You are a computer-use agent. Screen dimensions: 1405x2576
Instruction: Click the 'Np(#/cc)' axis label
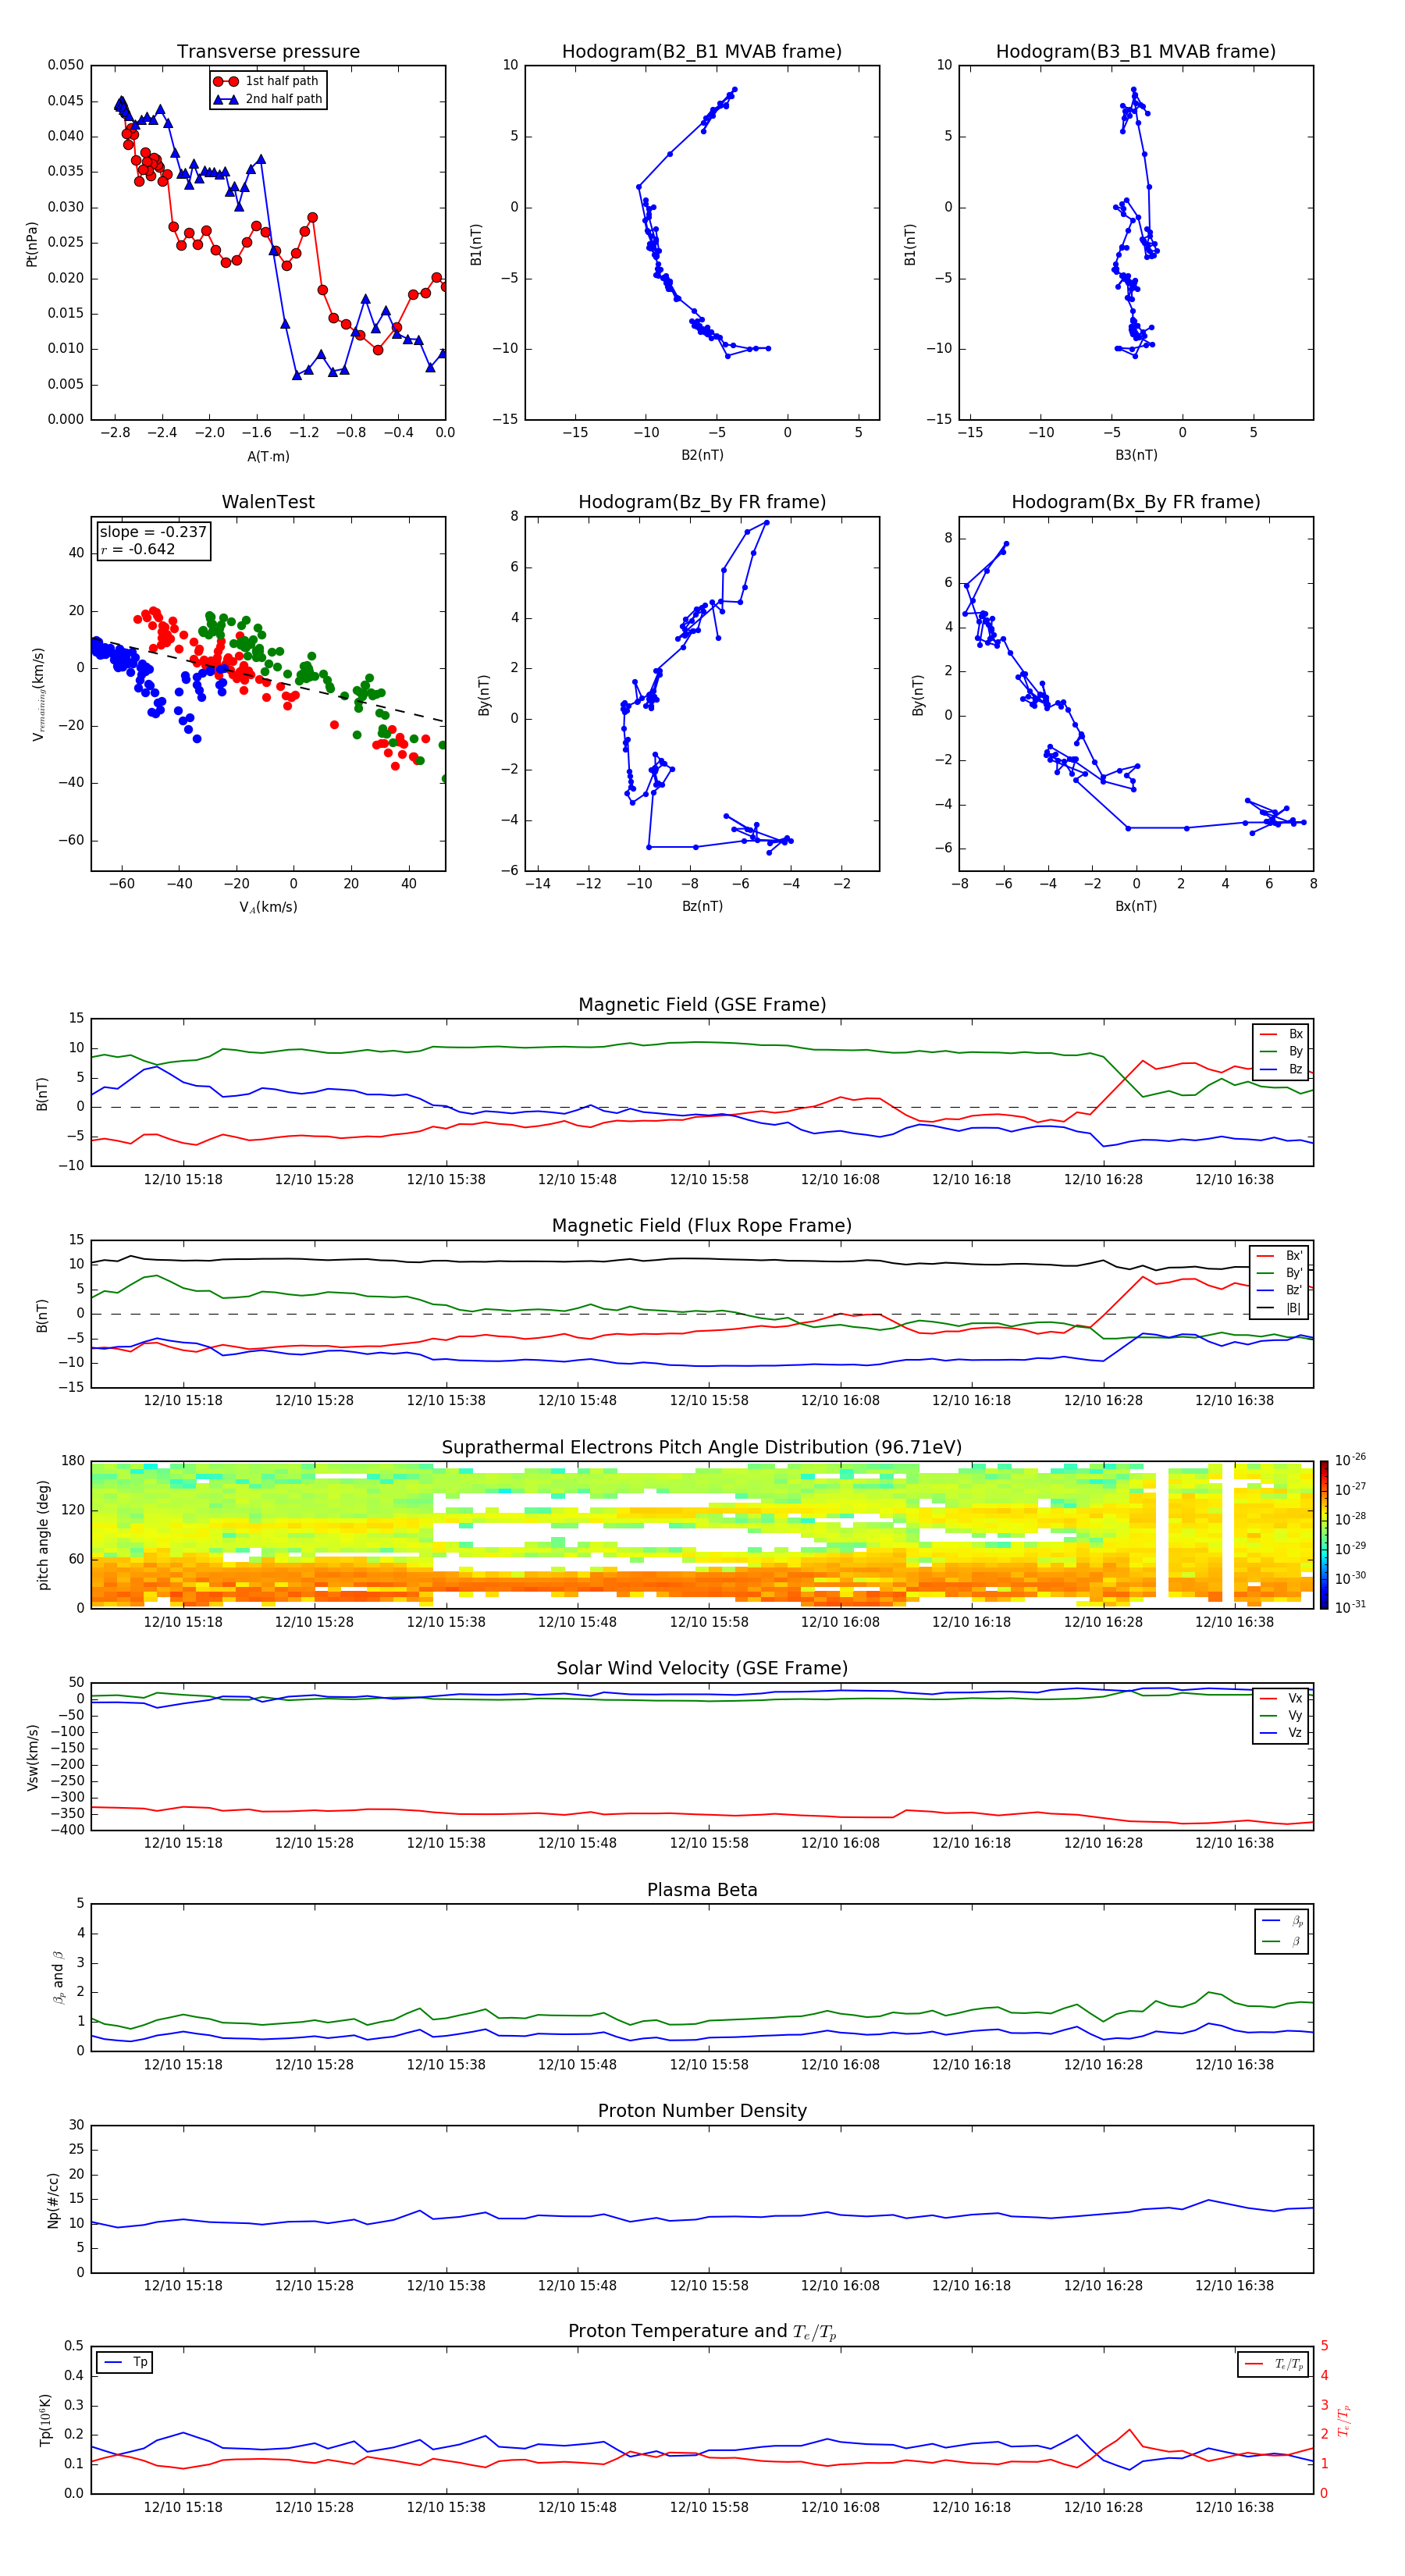(53, 2199)
